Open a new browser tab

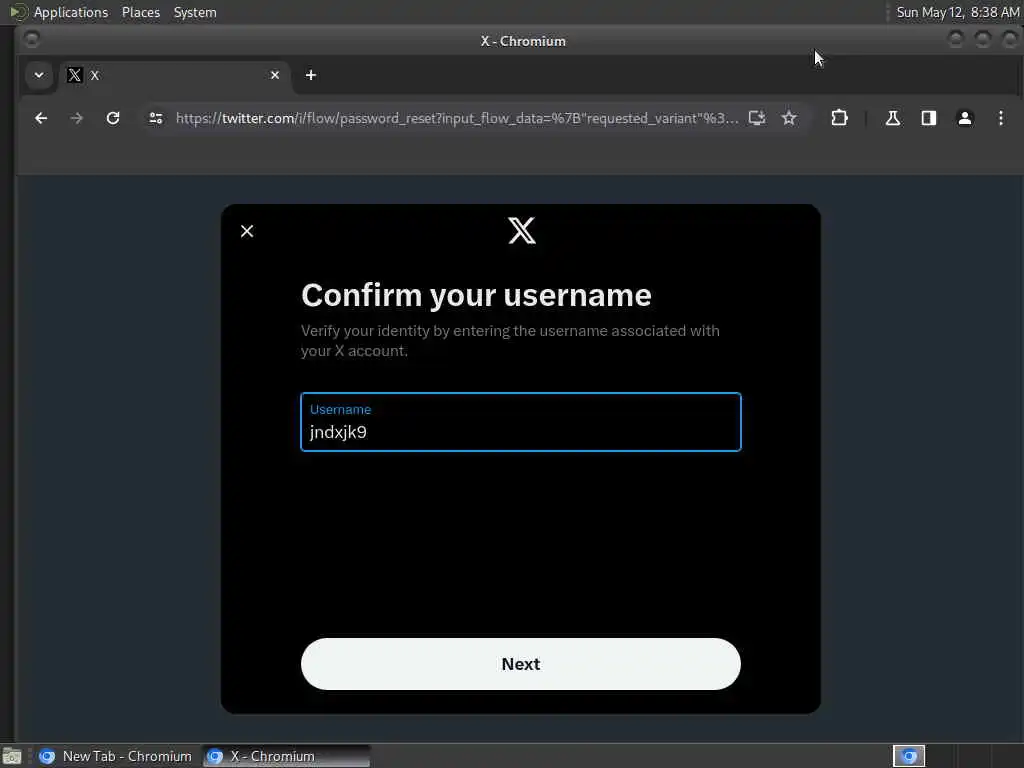coord(311,75)
